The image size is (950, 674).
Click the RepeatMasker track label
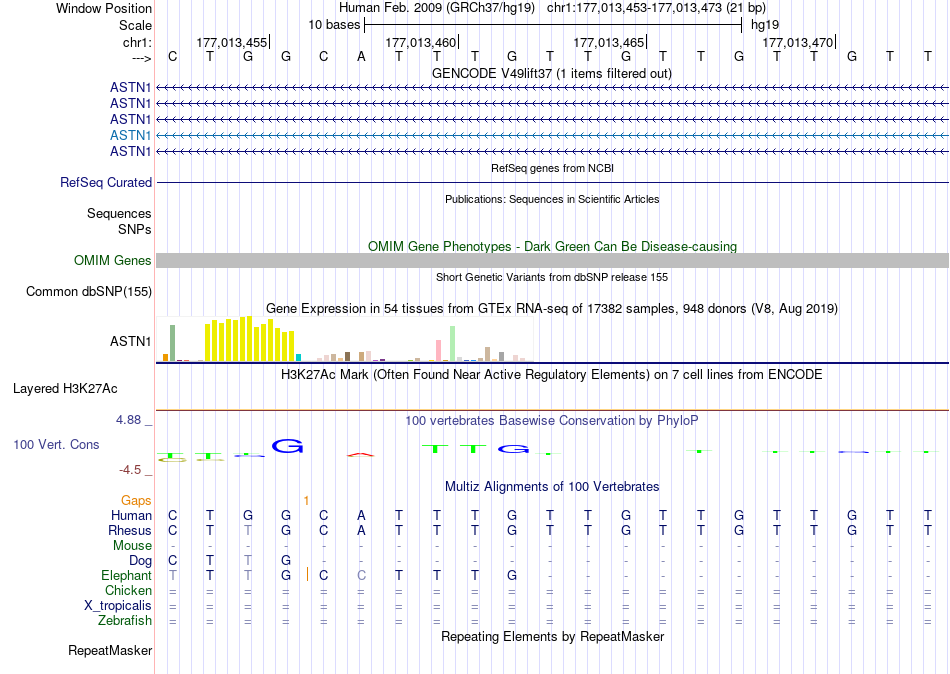[110, 651]
